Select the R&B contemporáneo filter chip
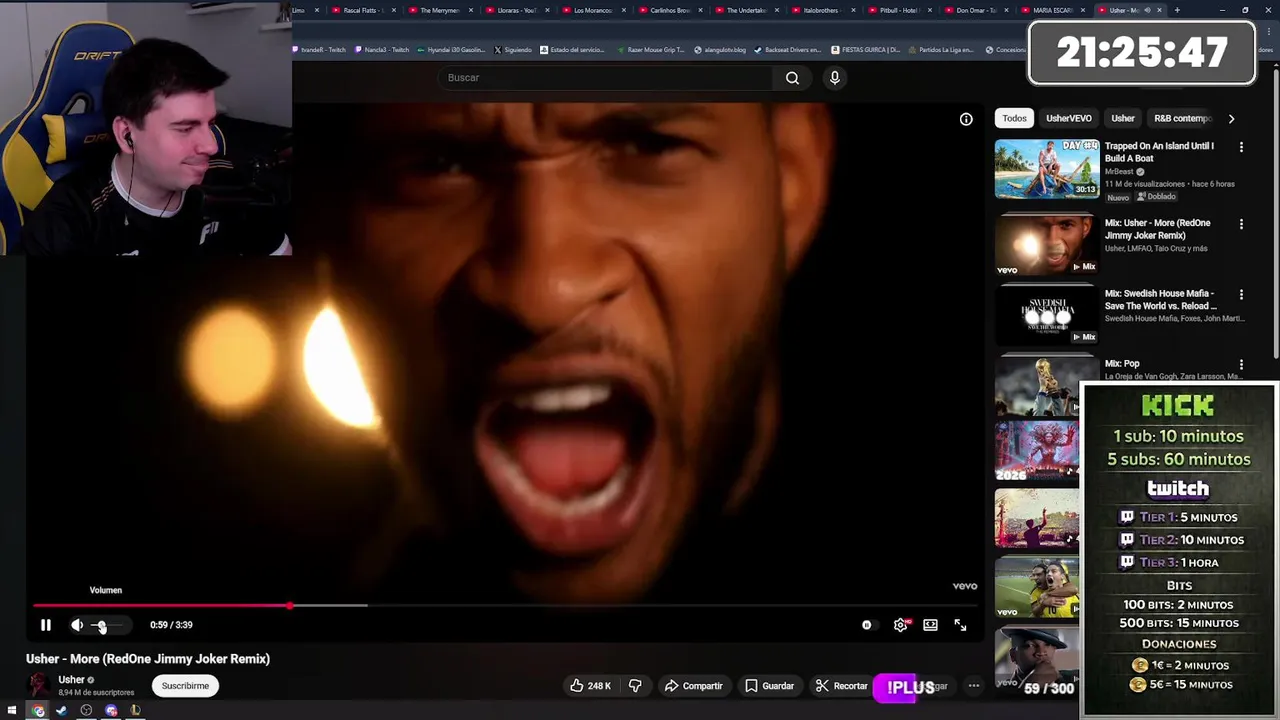 click(x=1182, y=118)
